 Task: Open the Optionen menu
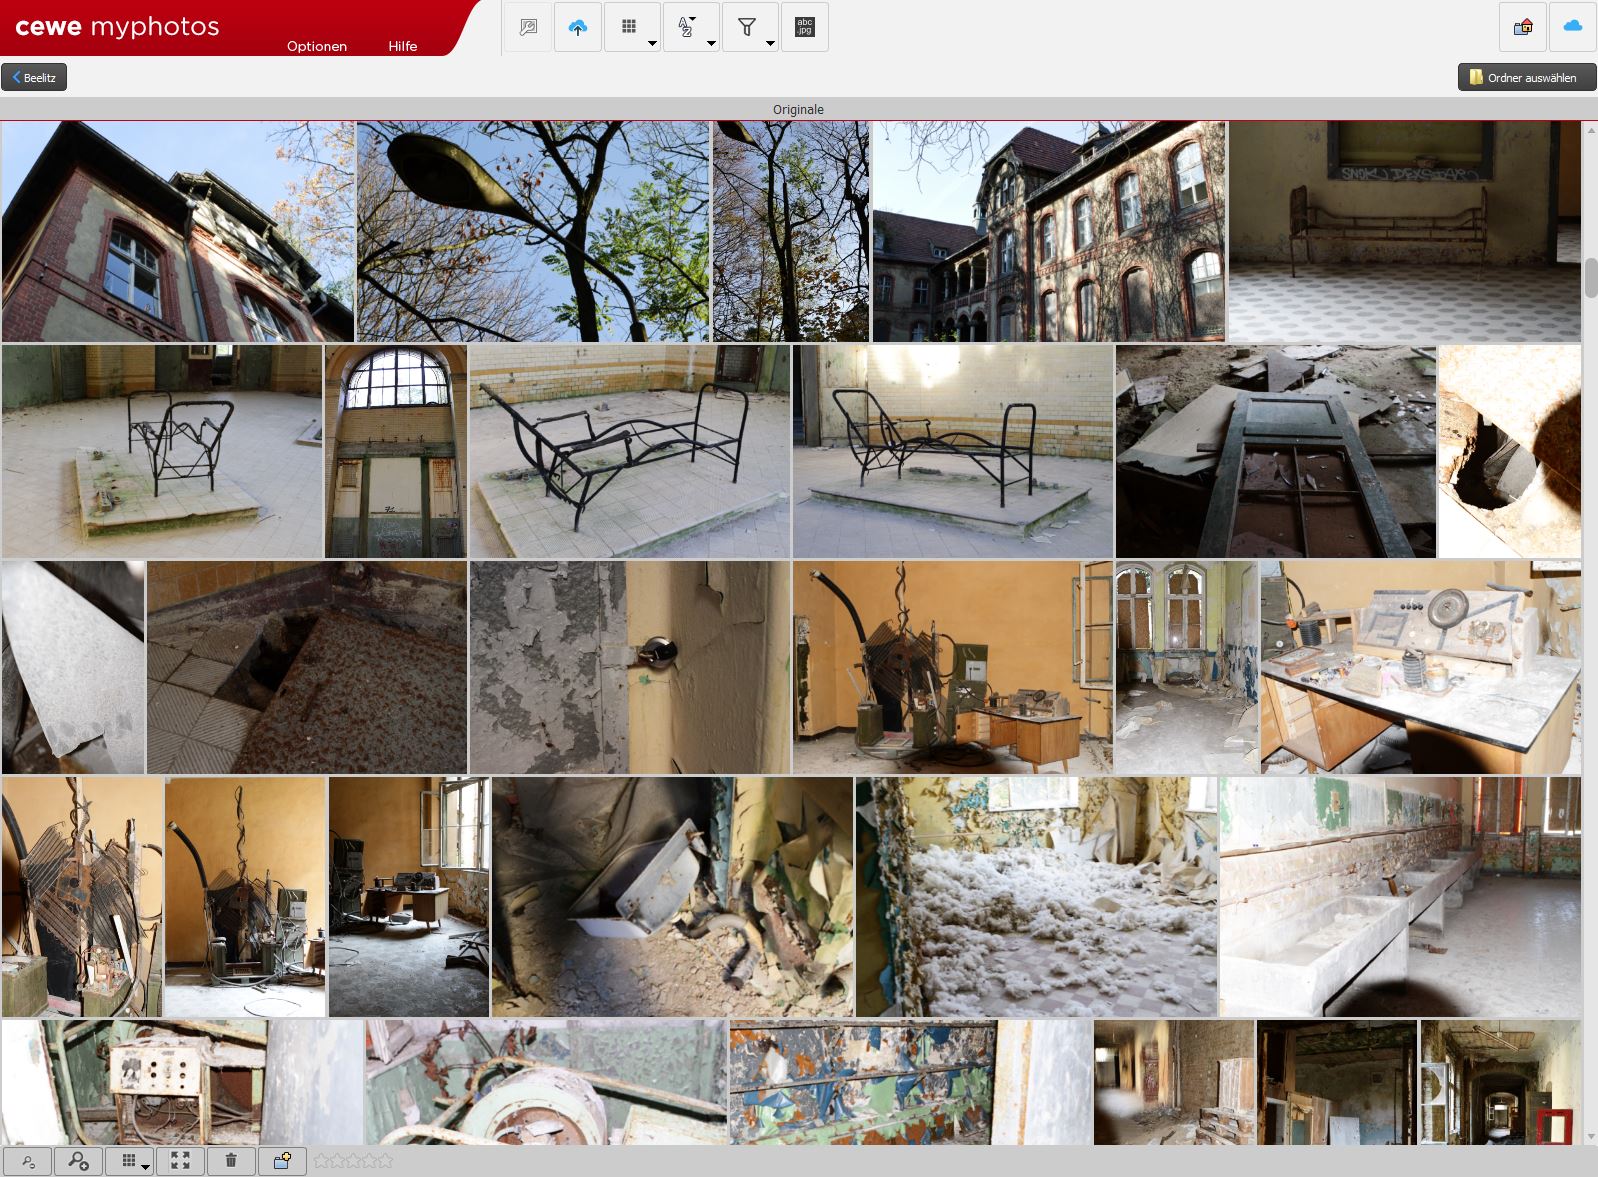coord(317,46)
